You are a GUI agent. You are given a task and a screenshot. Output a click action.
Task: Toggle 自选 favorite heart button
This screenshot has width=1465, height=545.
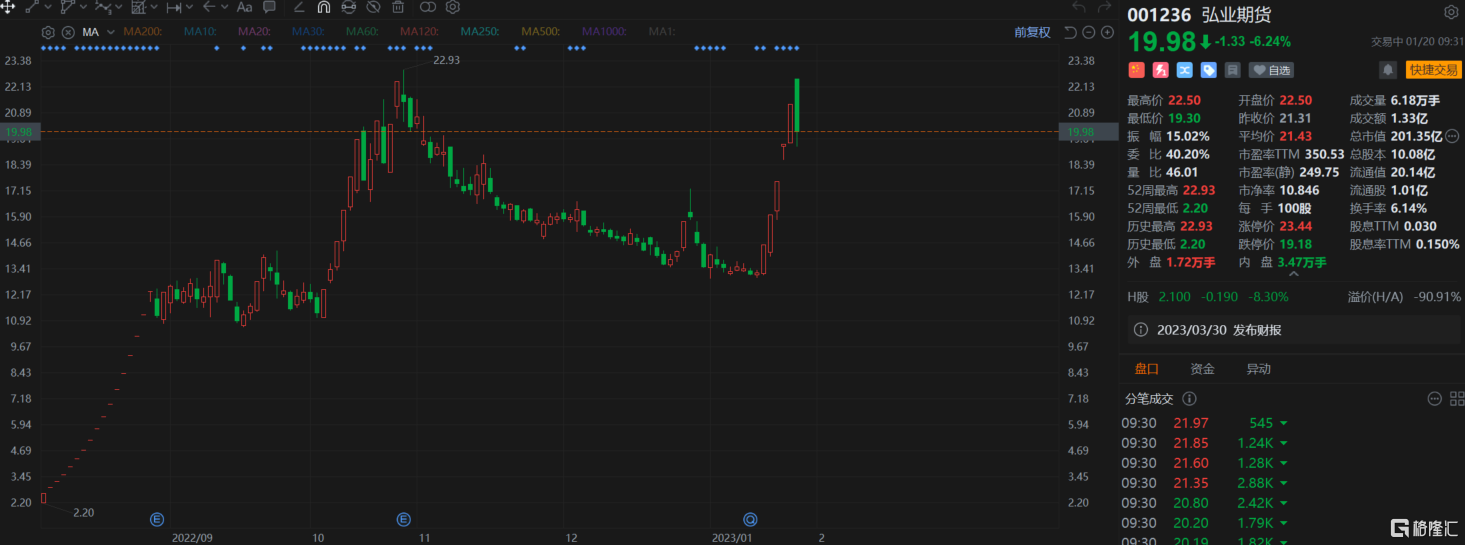(1271, 70)
